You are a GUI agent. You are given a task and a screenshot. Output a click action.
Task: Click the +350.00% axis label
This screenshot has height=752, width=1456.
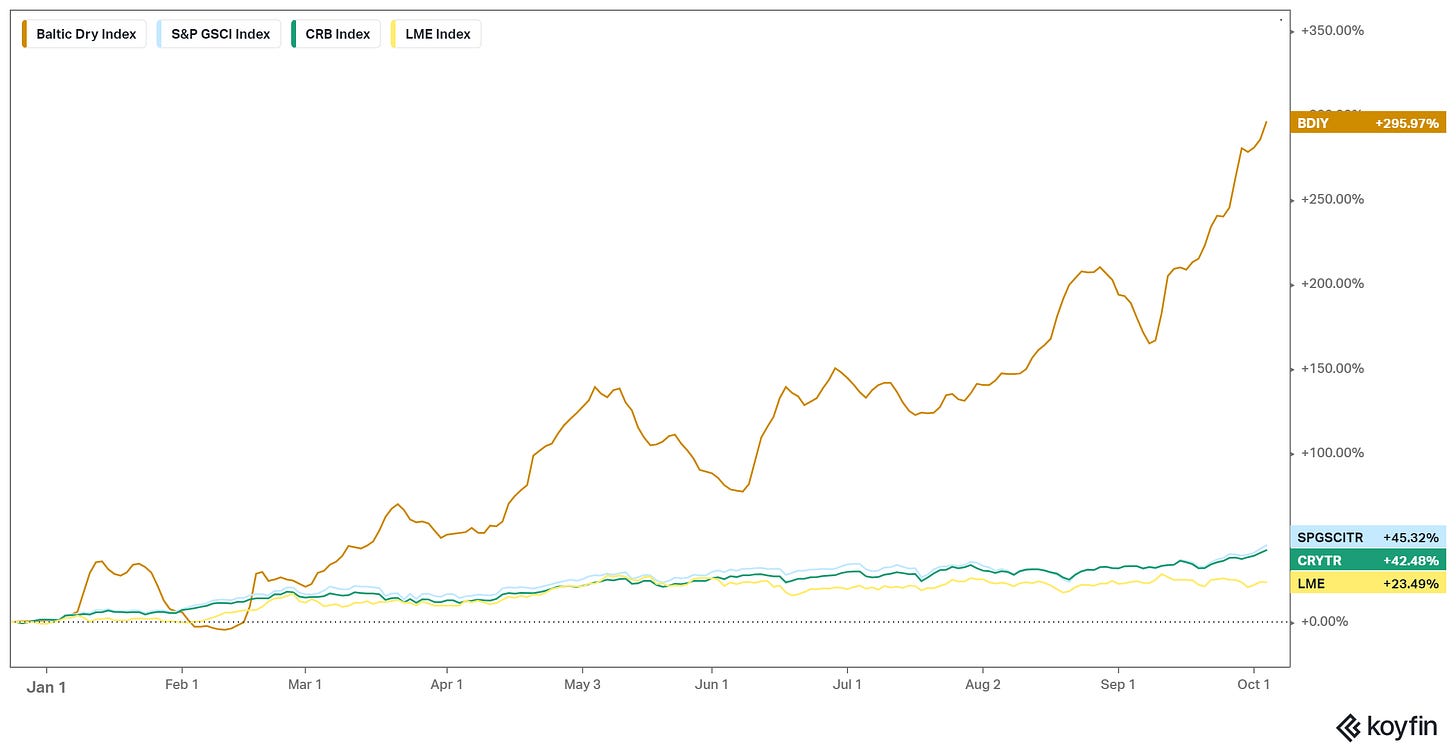(x=1333, y=31)
